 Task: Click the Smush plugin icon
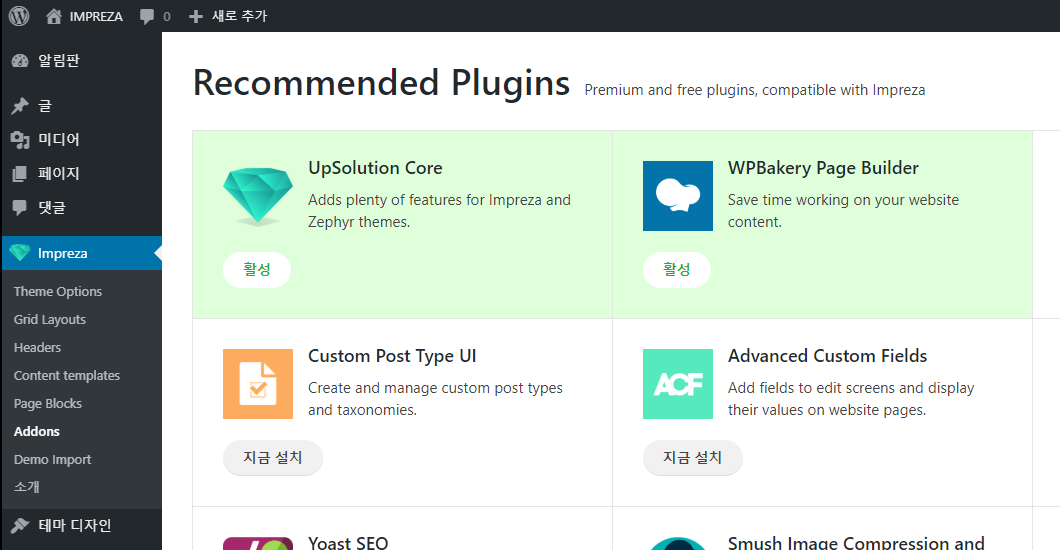pyautogui.click(x=678, y=543)
